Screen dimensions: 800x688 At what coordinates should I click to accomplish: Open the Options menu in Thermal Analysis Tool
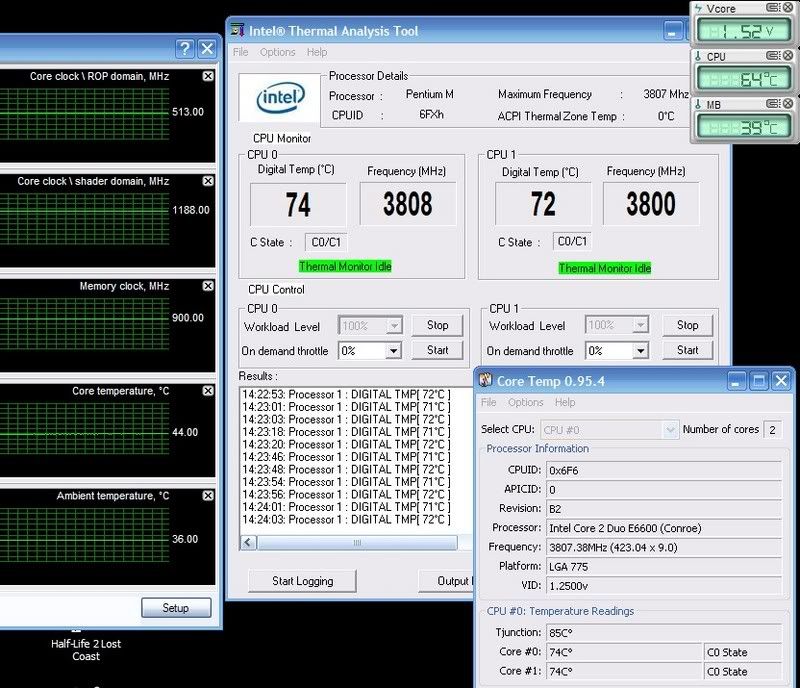278,52
